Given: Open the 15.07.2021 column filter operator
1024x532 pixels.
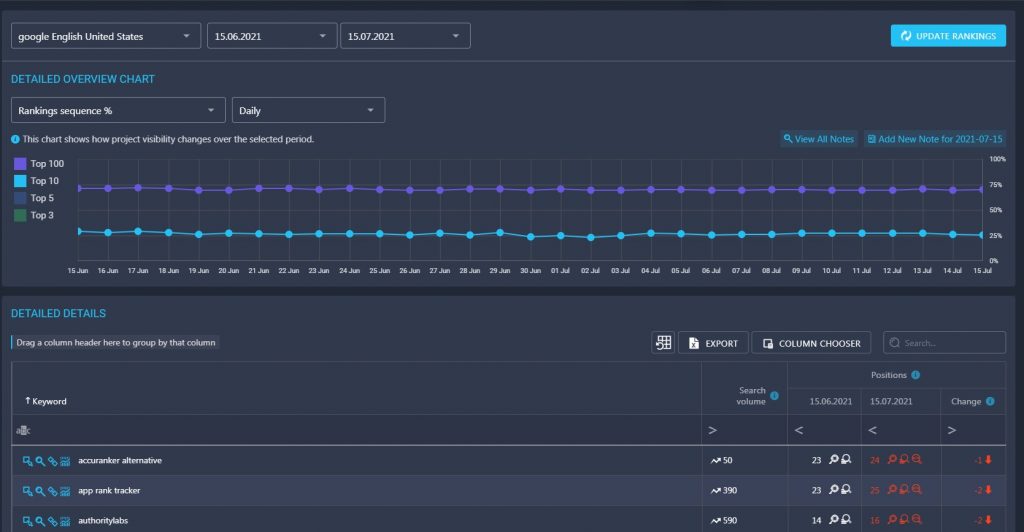Looking at the screenshot, I should [872, 430].
